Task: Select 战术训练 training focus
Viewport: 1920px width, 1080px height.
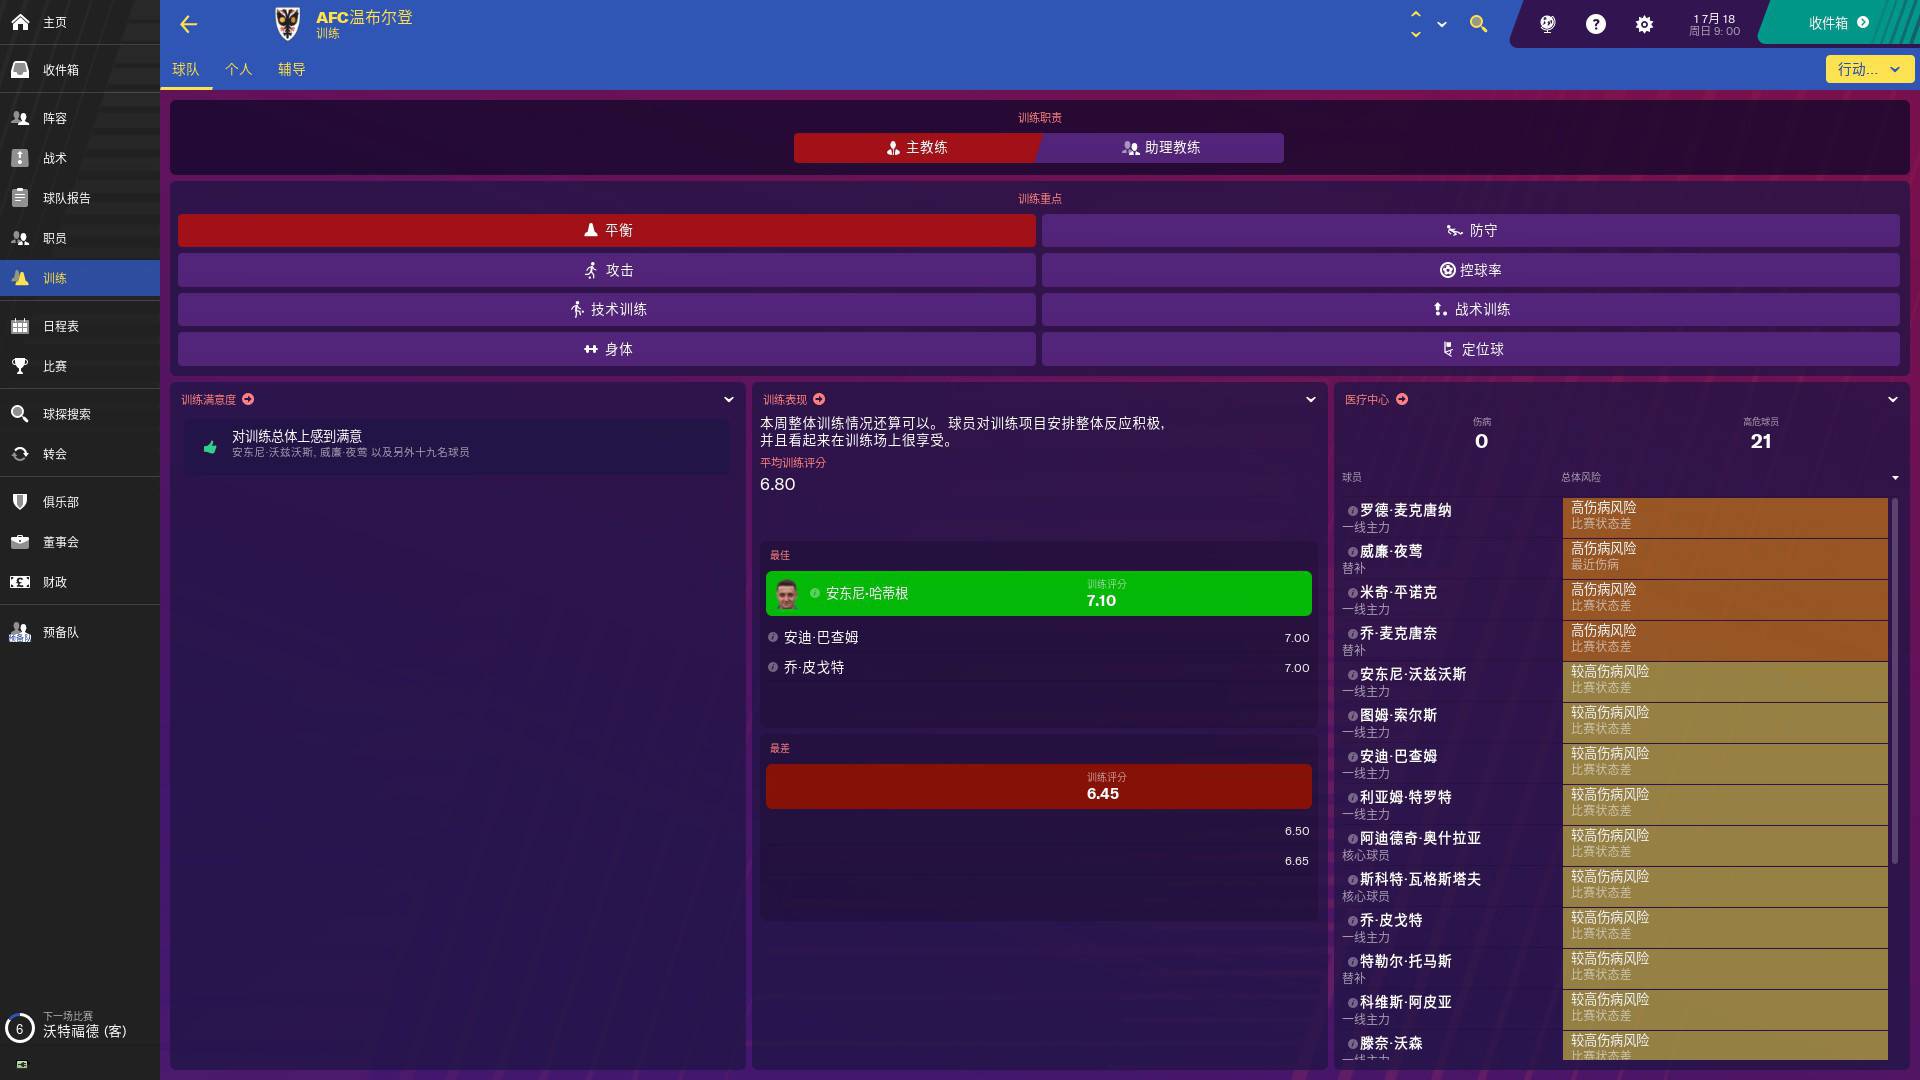Action: tap(1471, 310)
